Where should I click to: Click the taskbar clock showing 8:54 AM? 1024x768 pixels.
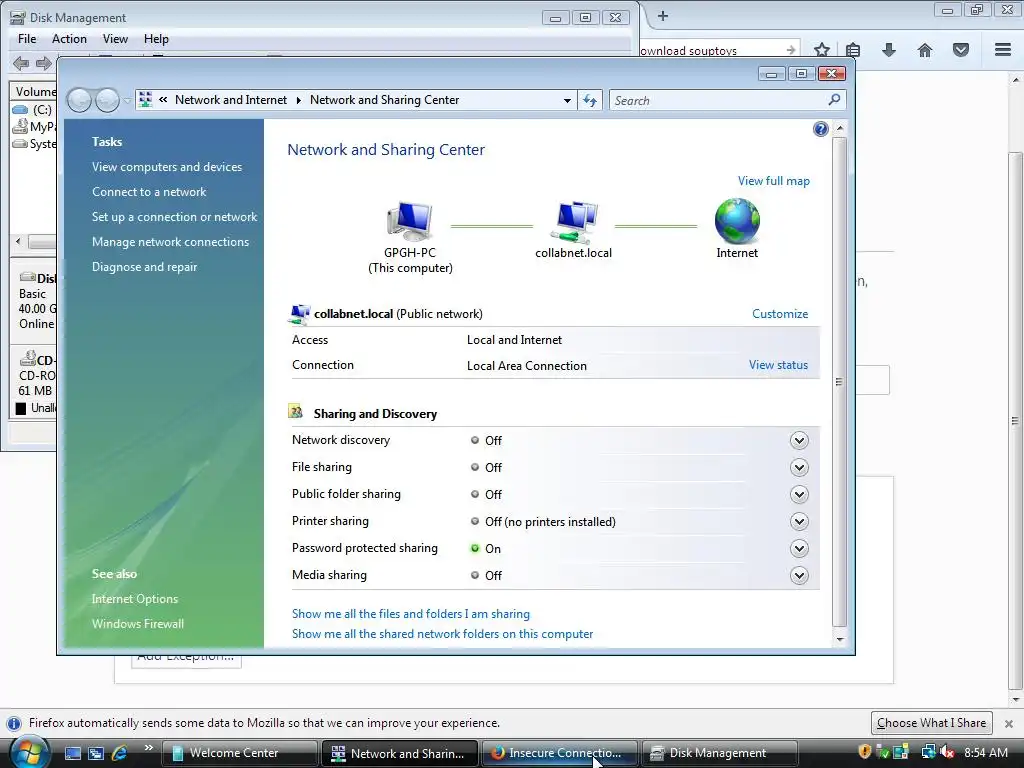click(x=985, y=752)
